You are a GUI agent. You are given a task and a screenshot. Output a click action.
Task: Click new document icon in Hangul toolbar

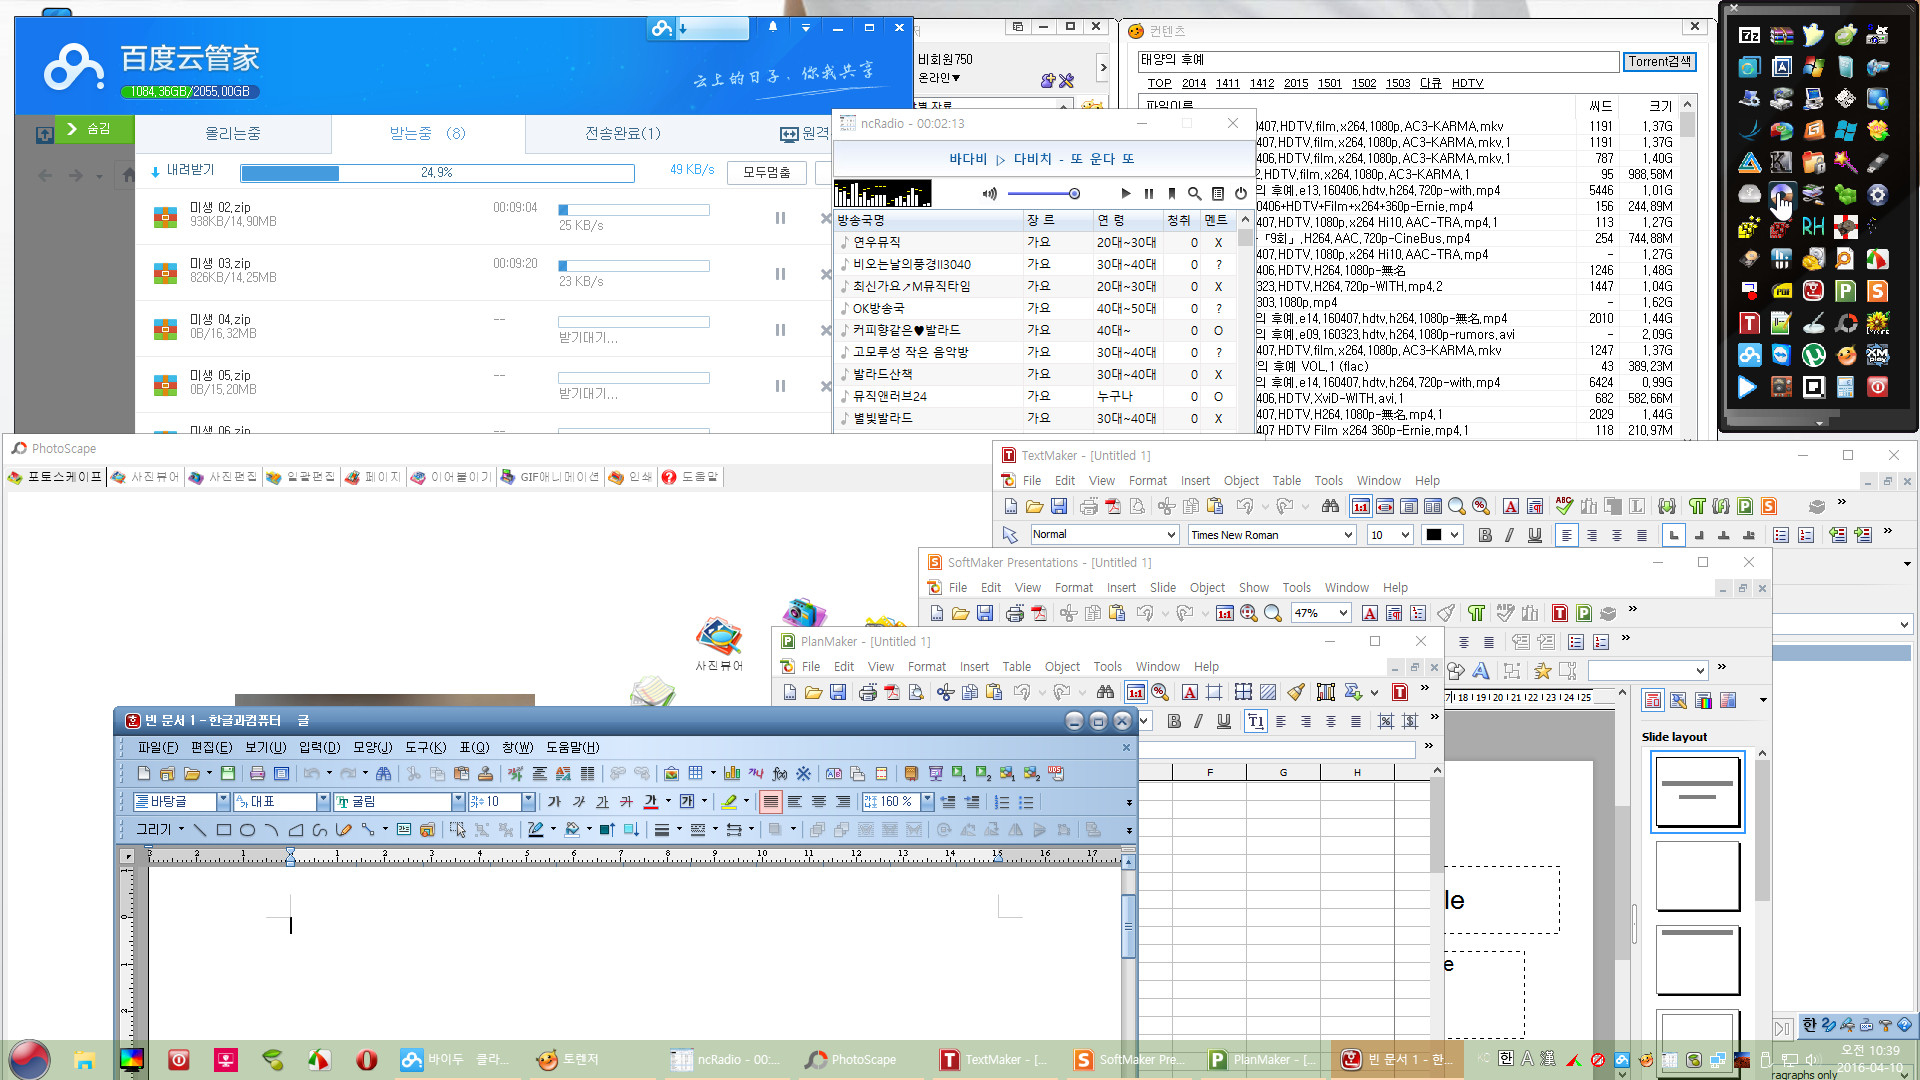coord(144,773)
